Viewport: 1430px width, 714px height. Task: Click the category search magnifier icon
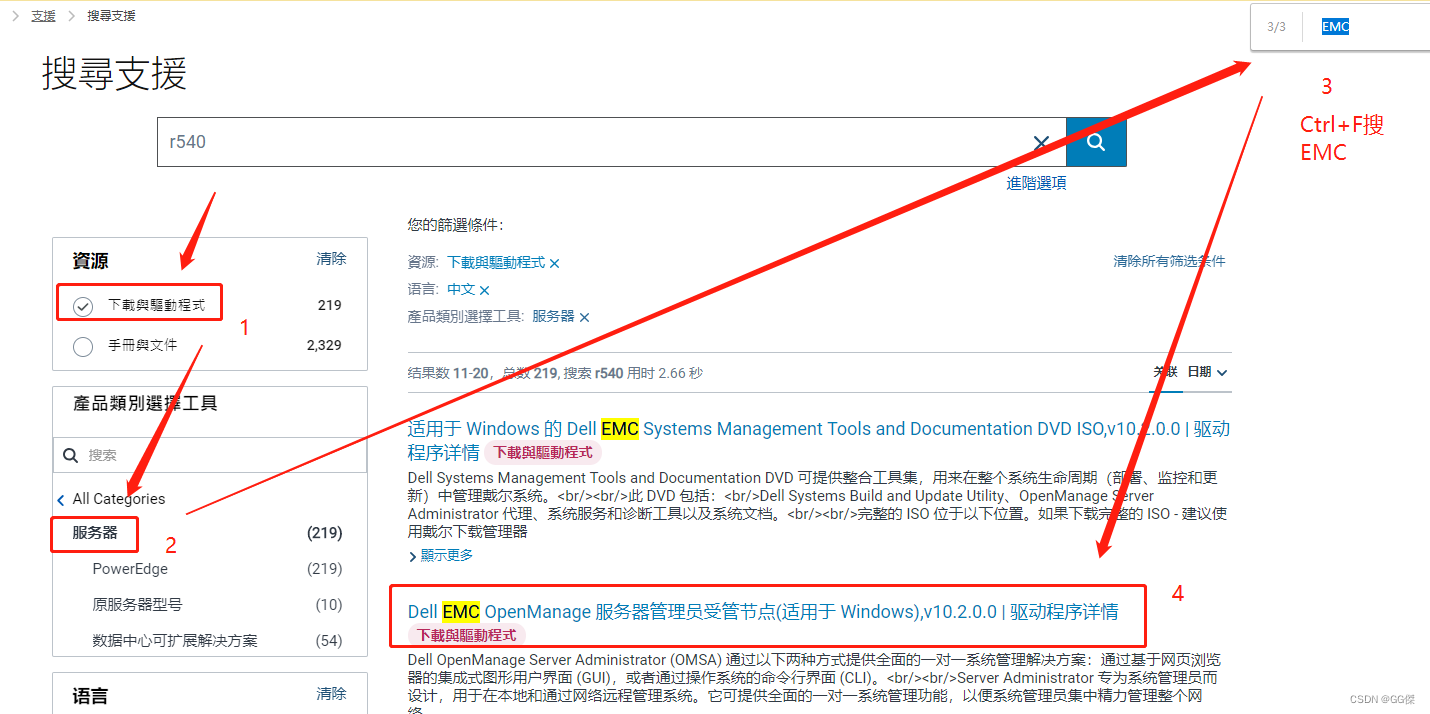point(71,455)
